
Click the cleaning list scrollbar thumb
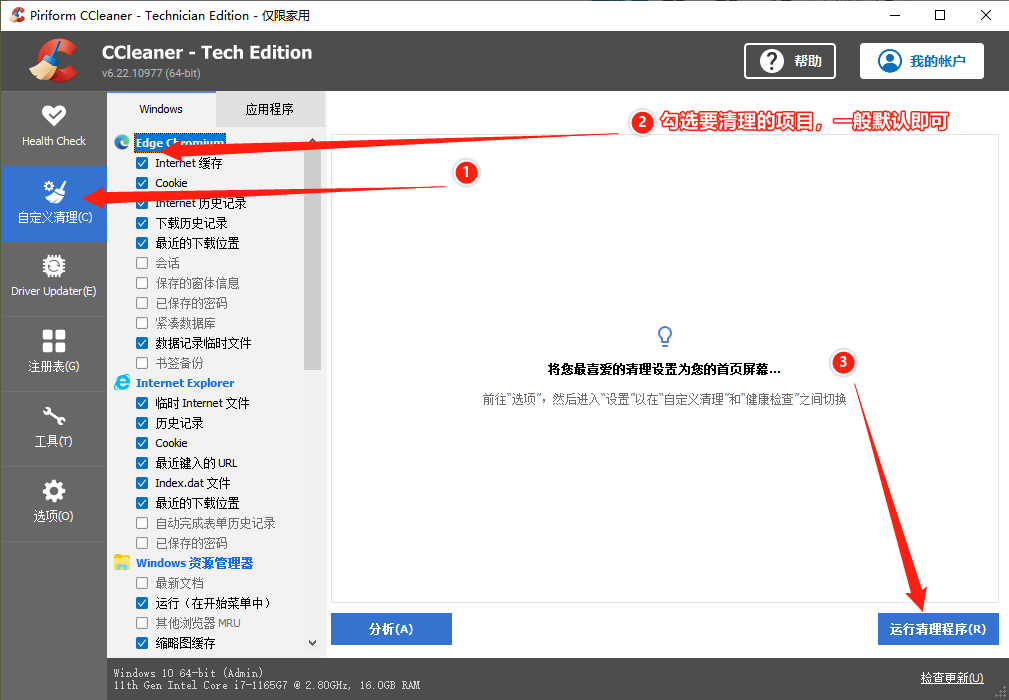pos(312,259)
